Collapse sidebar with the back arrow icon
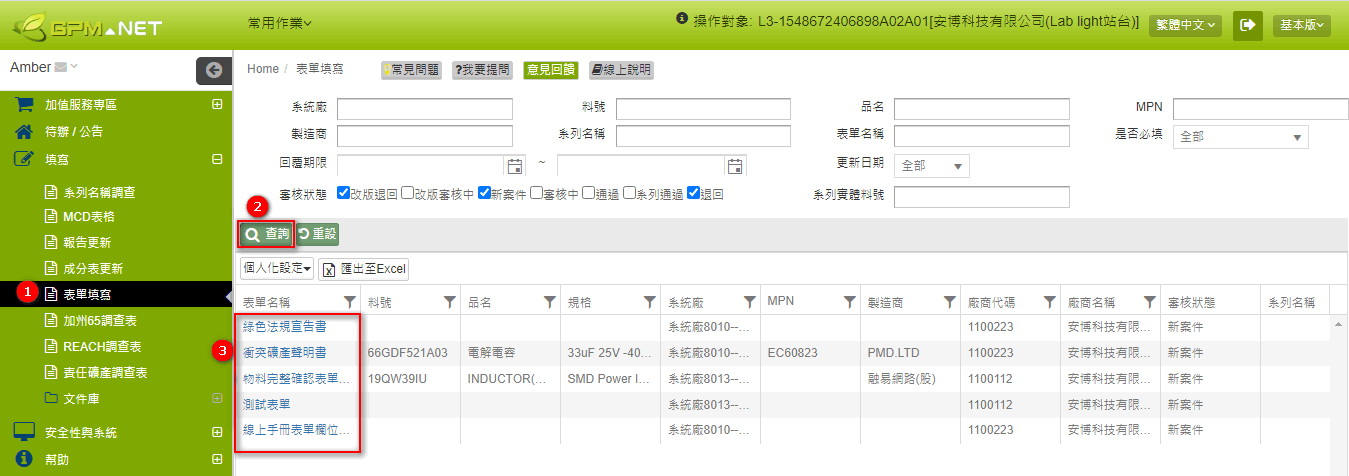 point(213,70)
